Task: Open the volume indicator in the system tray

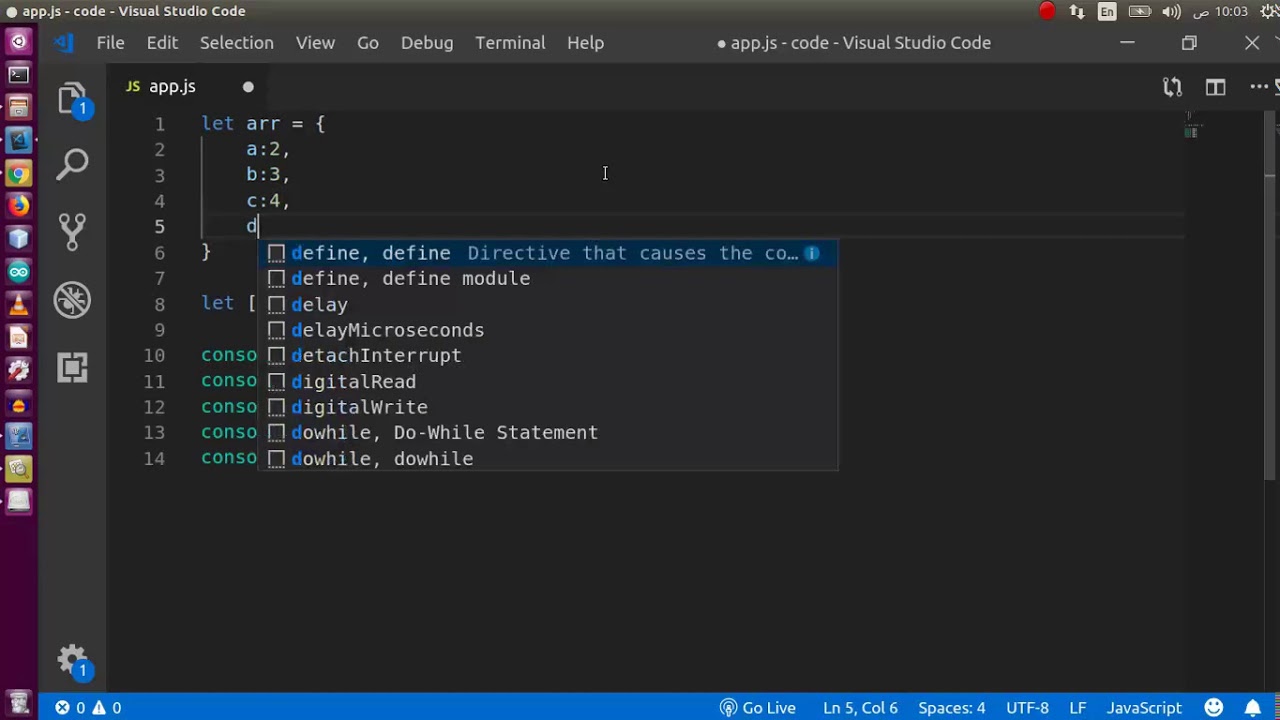Action: (x=1170, y=11)
